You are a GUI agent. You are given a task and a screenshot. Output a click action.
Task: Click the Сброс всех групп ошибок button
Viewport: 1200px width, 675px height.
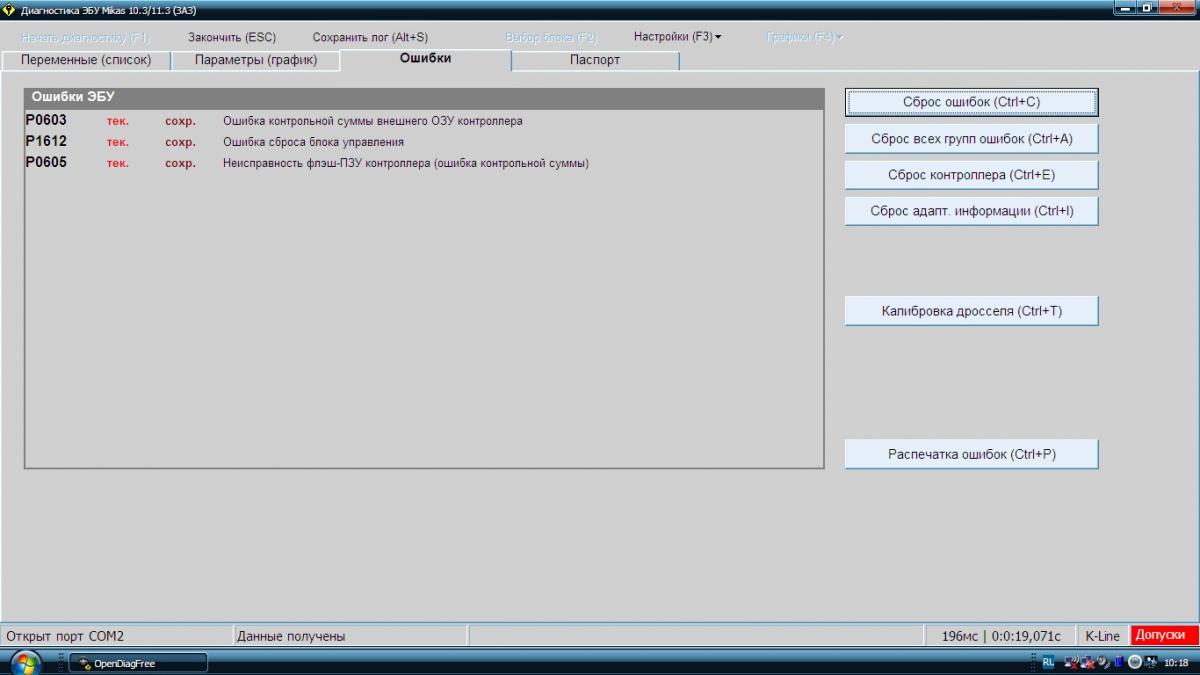pyautogui.click(x=972, y=139)
